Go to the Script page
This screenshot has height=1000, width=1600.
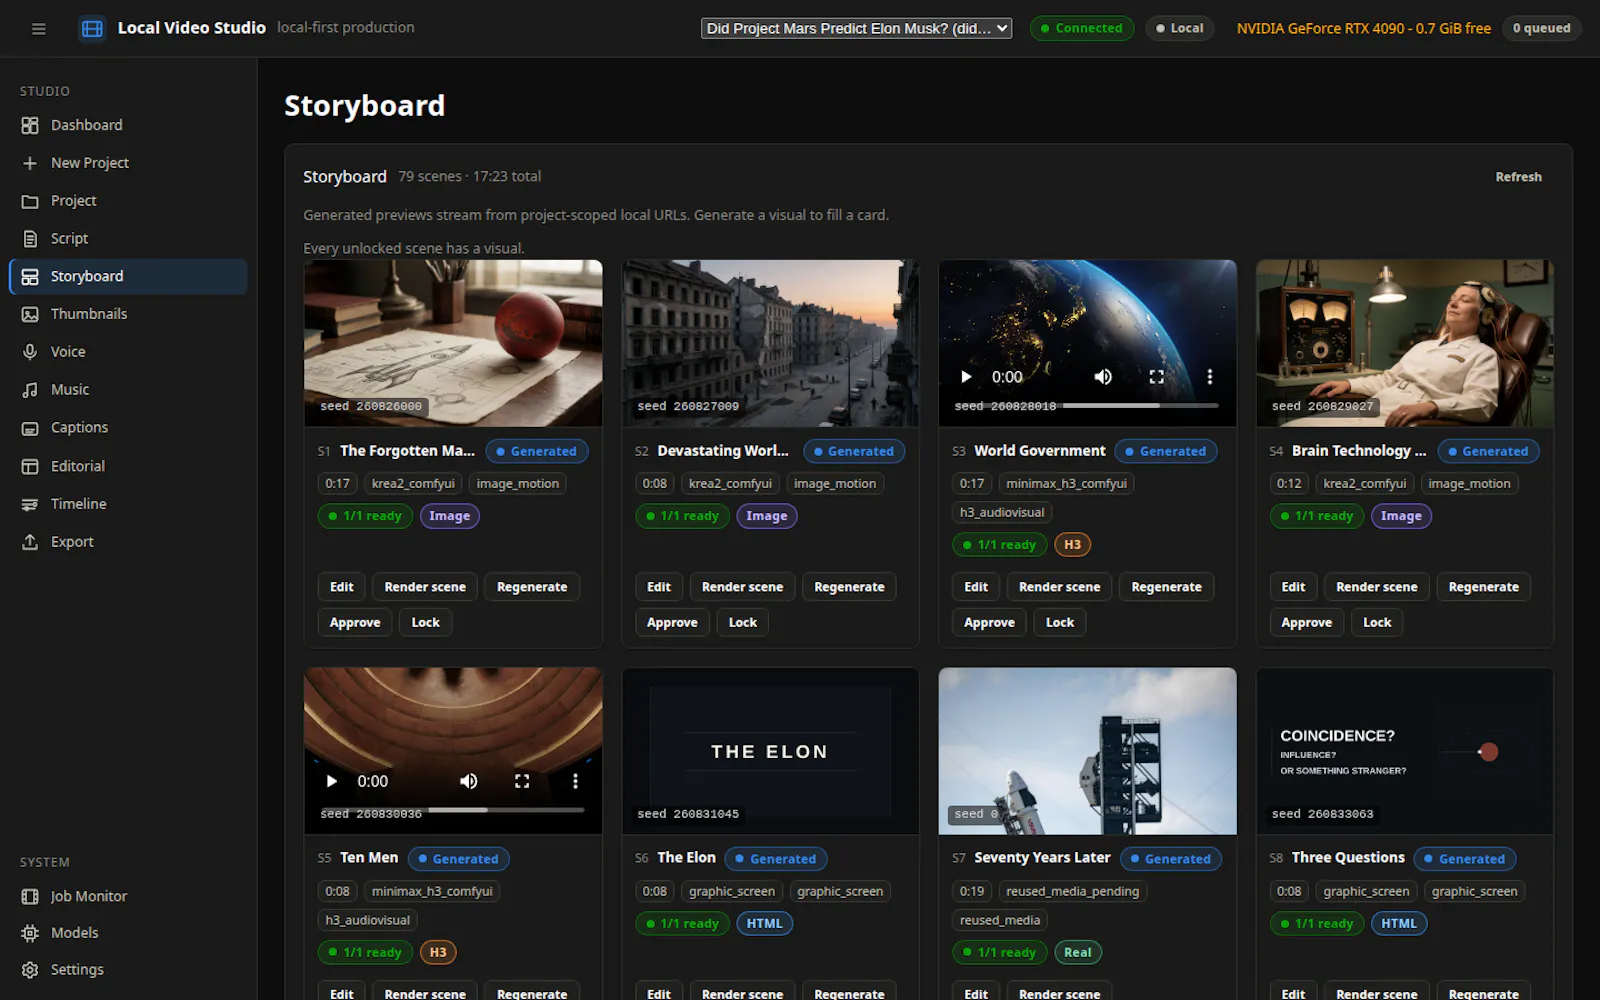128,238
